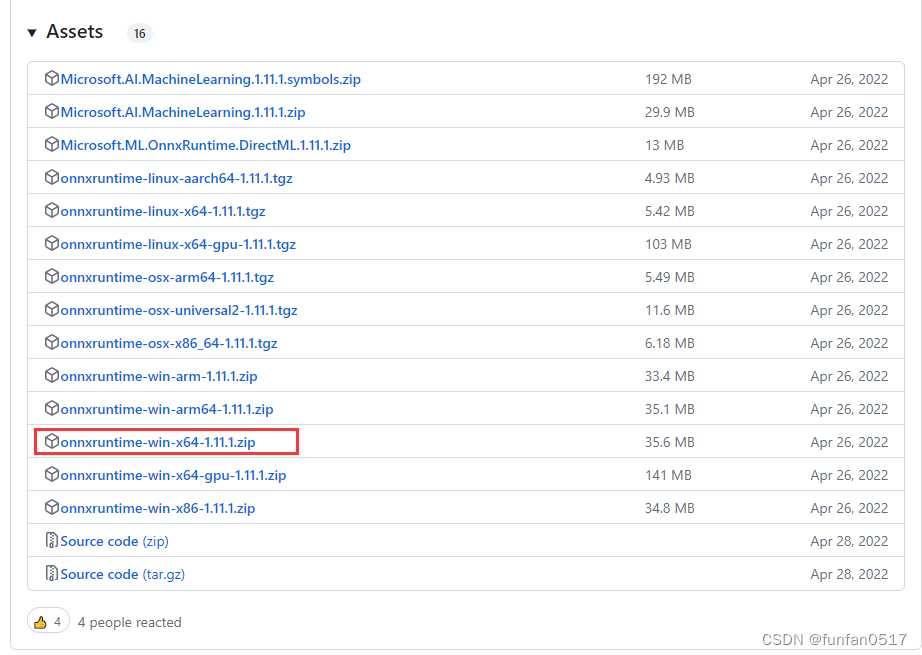The width and height of the screenshot is (922, 655).
Task: Download onnxruntime-osx-universal2-1.11.1.tgz
Action: pyautogui.click(x=179, y=310)
